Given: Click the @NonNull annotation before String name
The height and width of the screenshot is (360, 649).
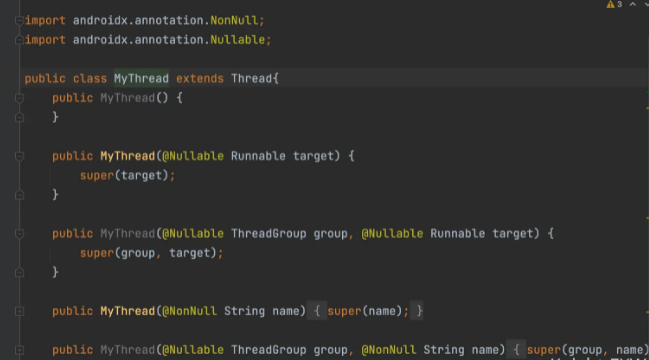Looking at the screenshot, I should pyautogui.click(x=189, y=311).
